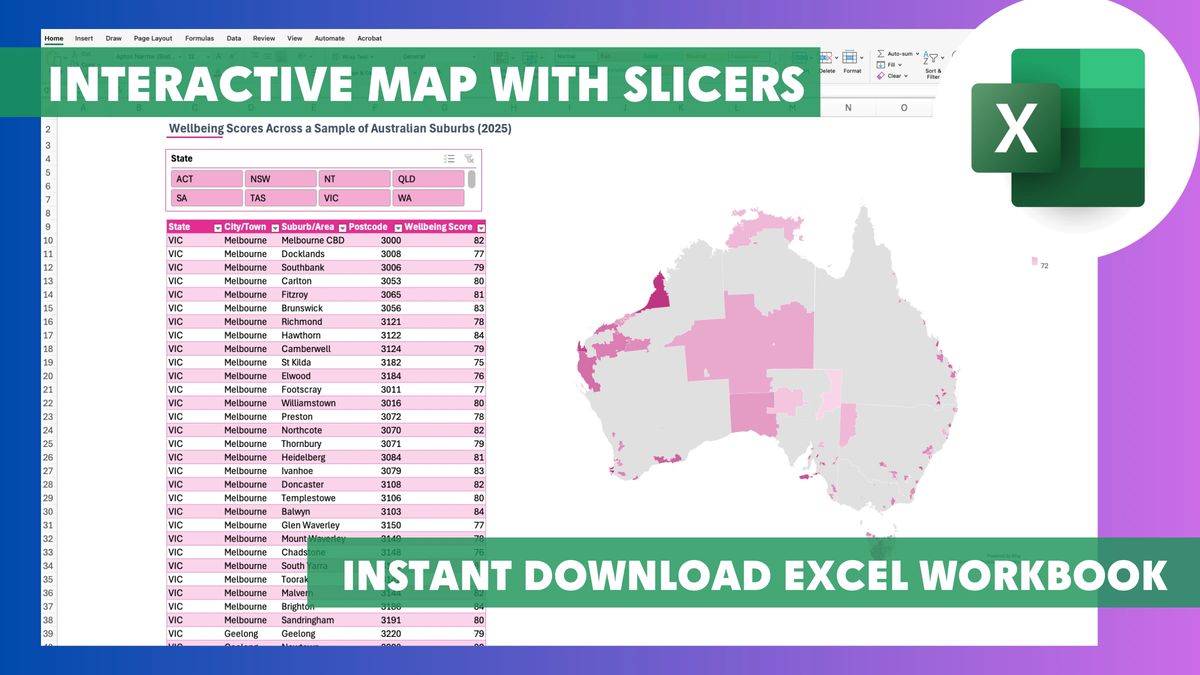Select the QLD slicer button
1200x675 pixels.
(x=428, y=179)
